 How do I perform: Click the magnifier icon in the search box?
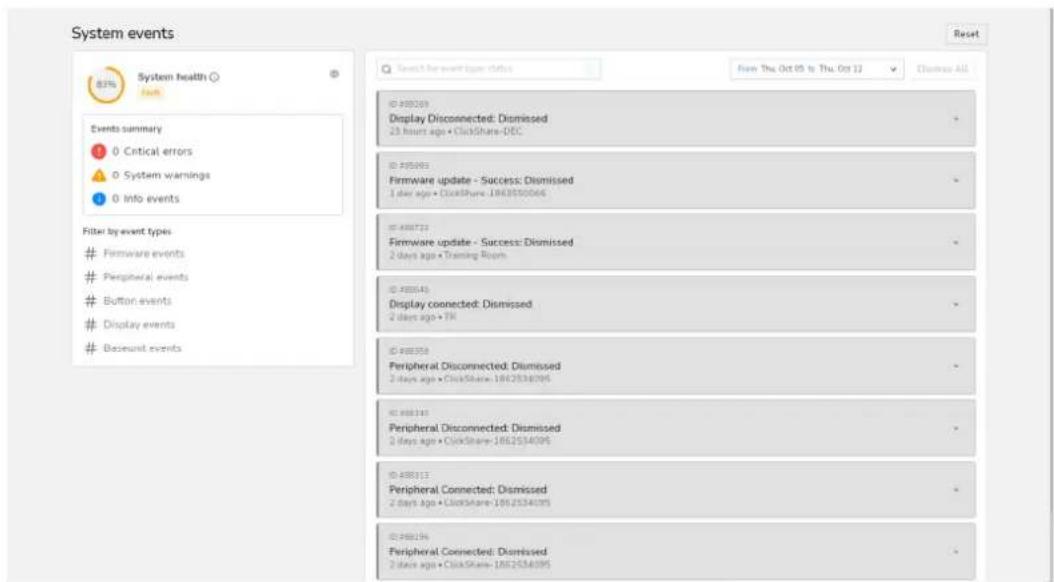pyautogui.click(x=387, y=69)
